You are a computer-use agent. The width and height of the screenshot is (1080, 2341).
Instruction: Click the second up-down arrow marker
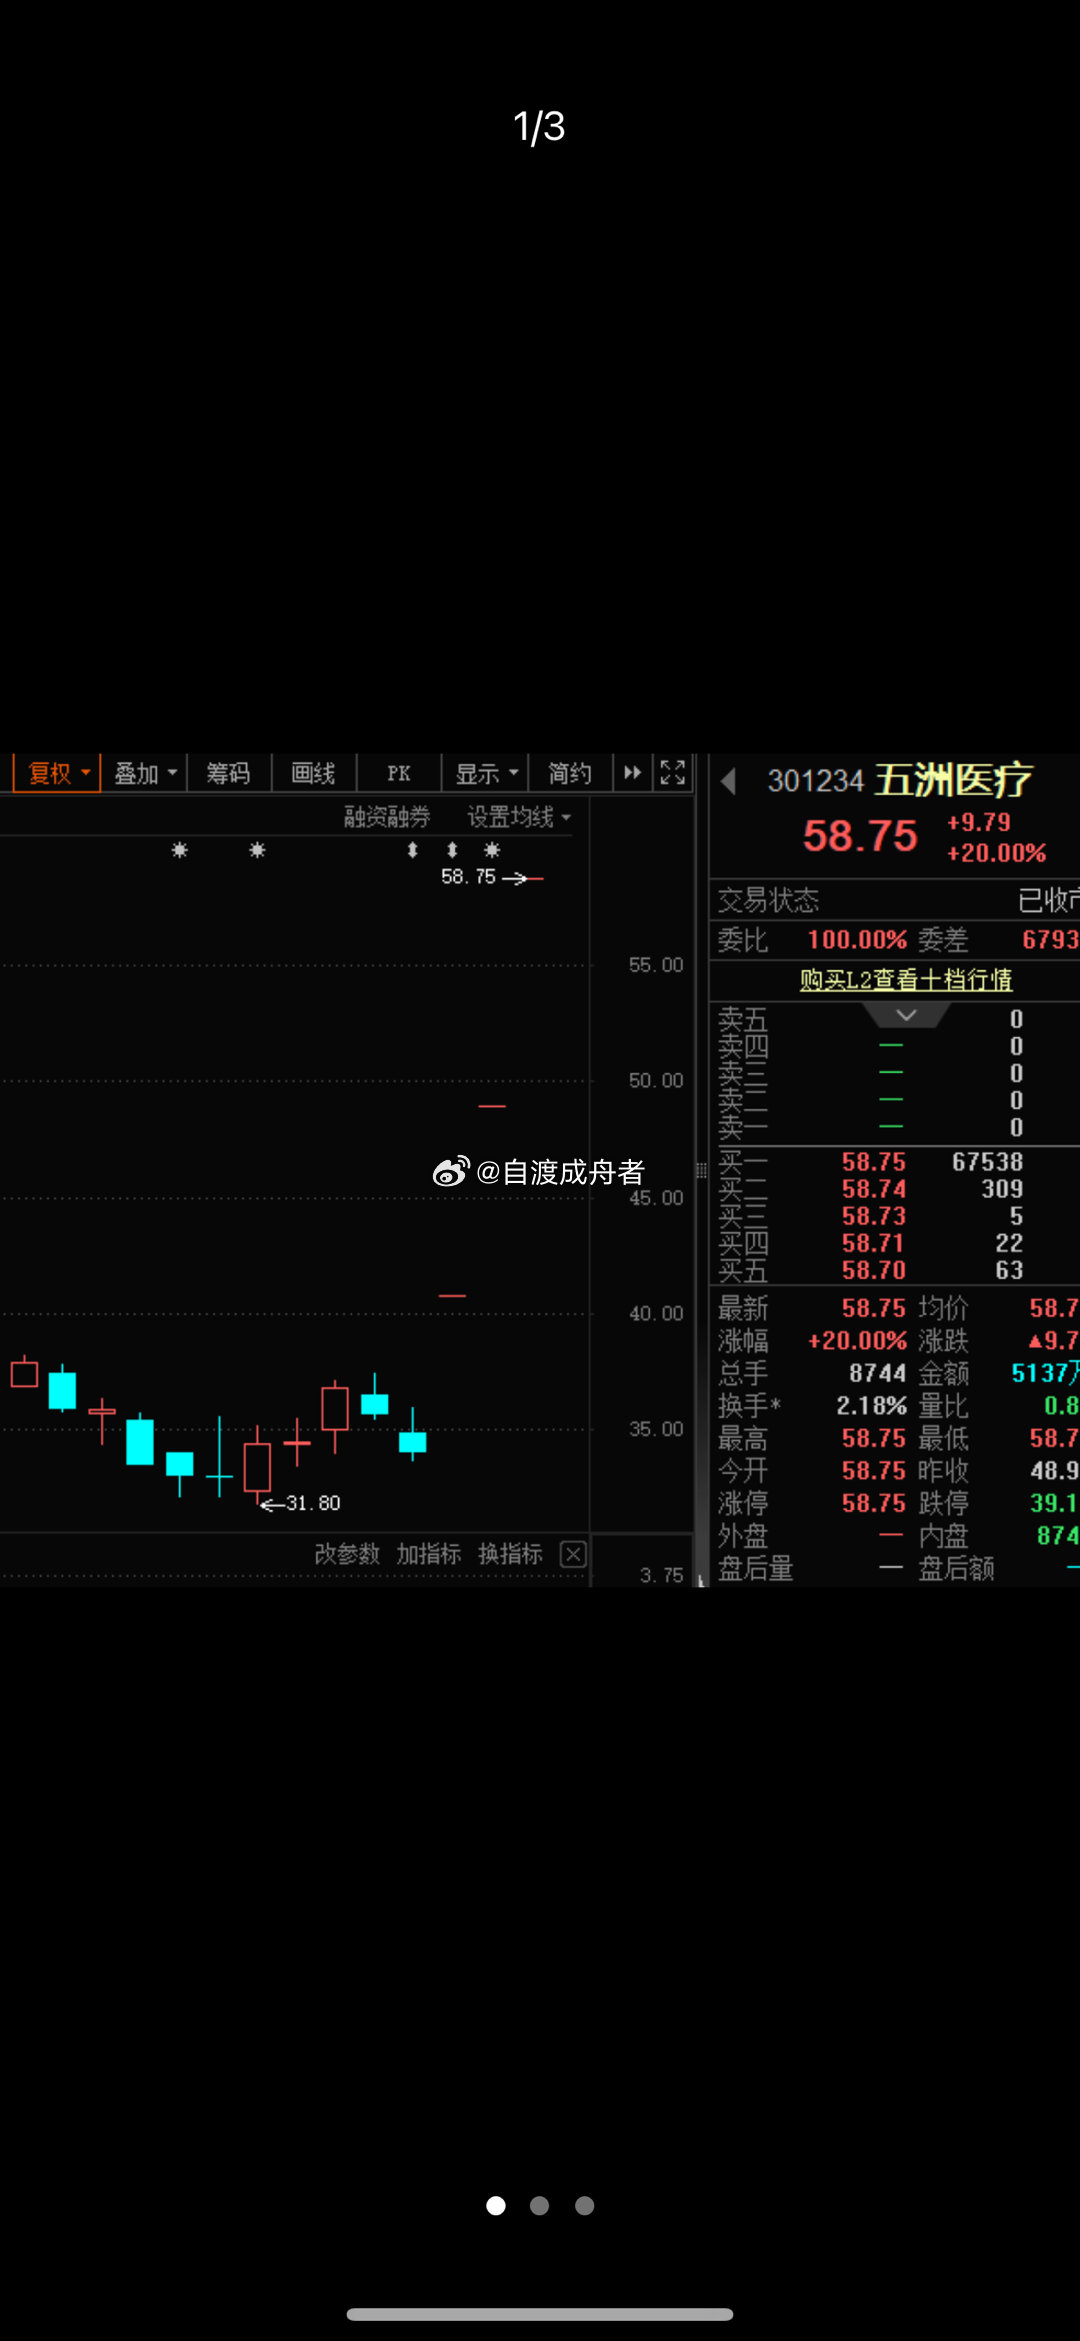452,850
